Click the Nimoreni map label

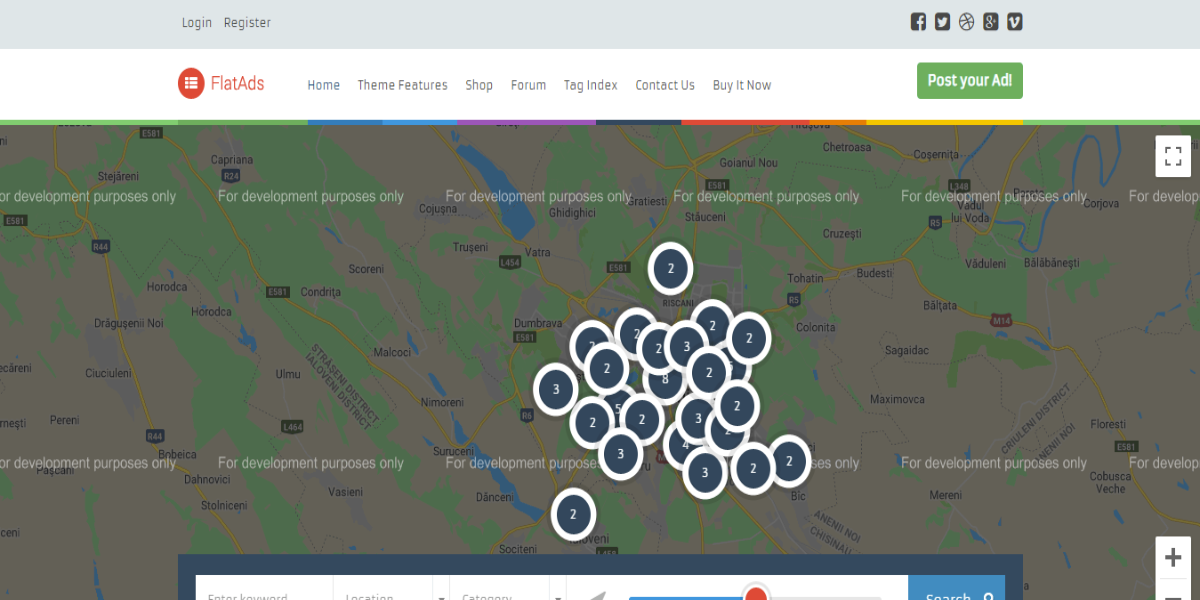442,402
